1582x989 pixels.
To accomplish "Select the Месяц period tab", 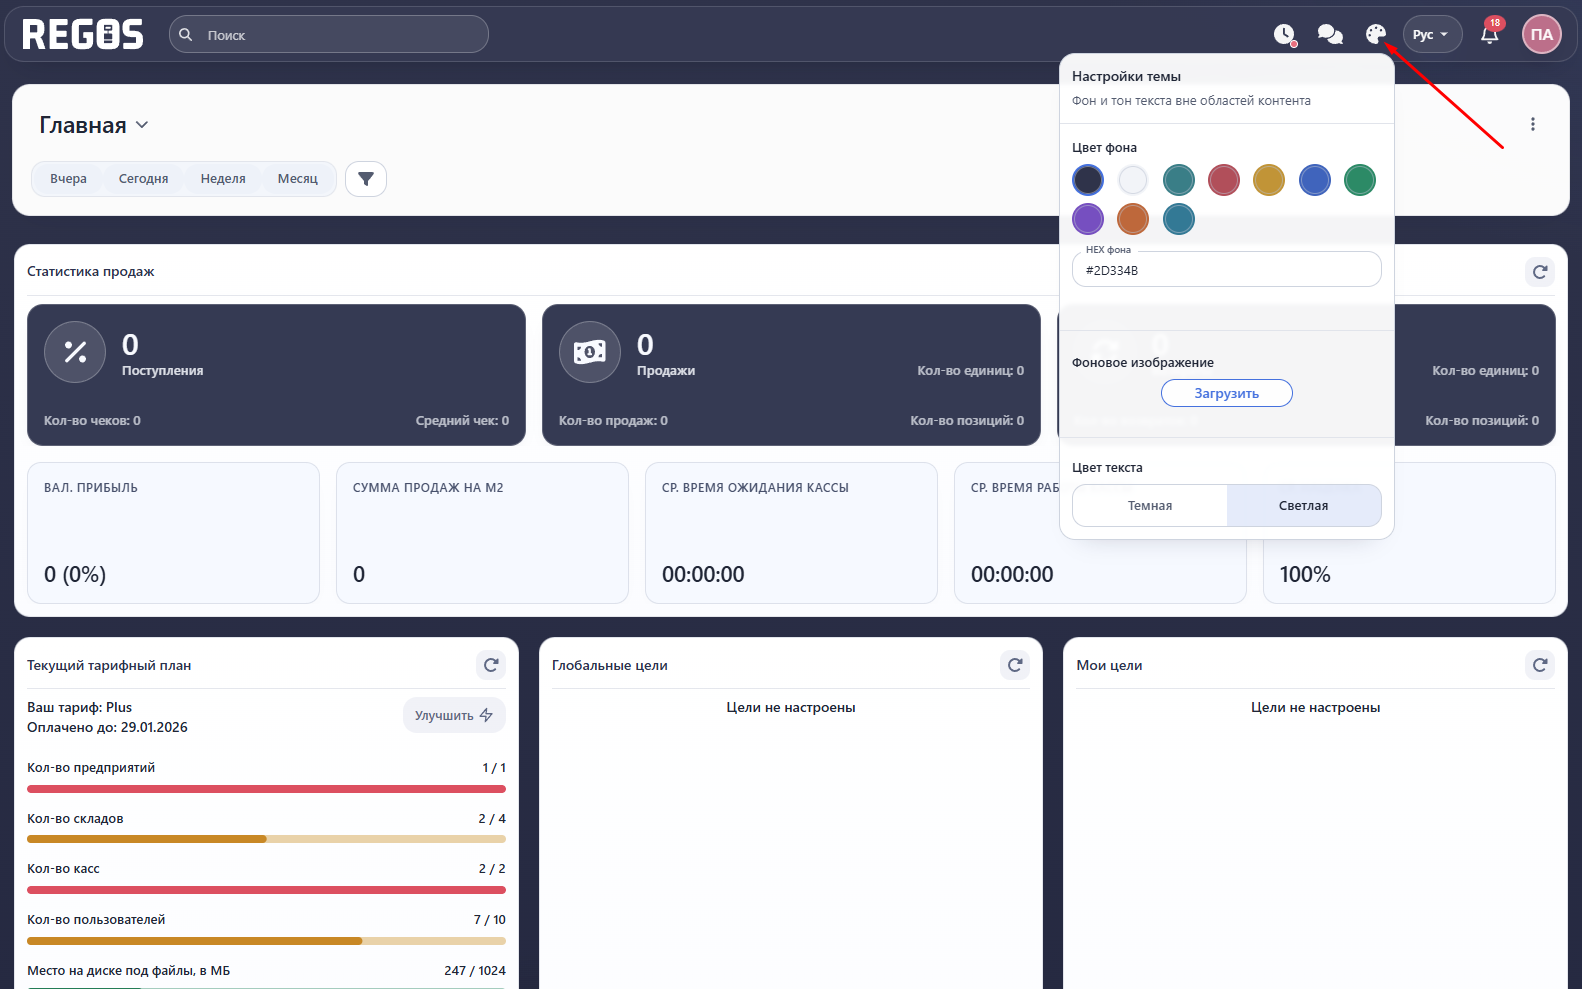I will click(297, 179).
